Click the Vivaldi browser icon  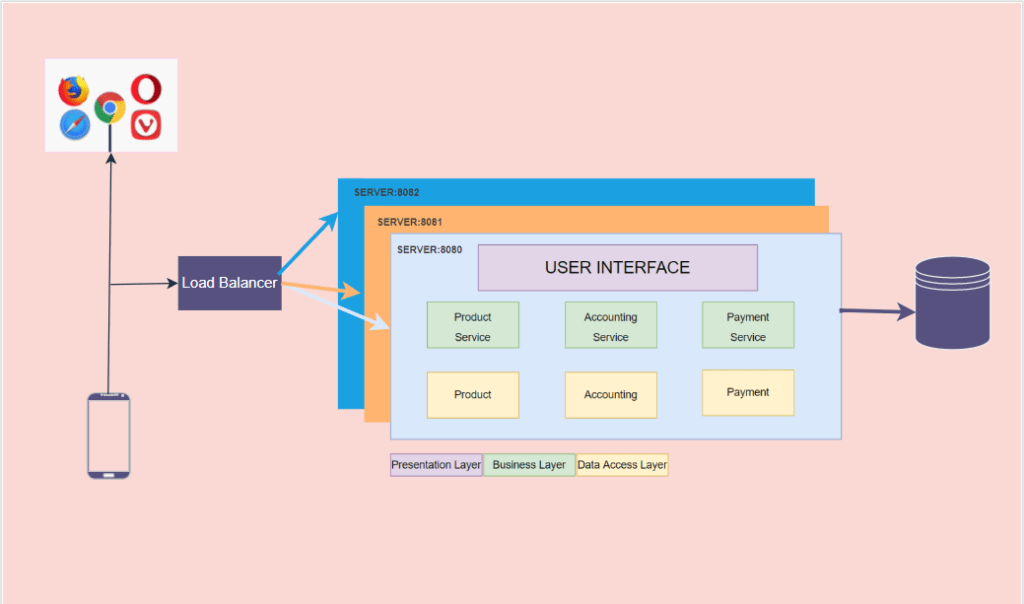pyautogui.click(x=147, y=125)
